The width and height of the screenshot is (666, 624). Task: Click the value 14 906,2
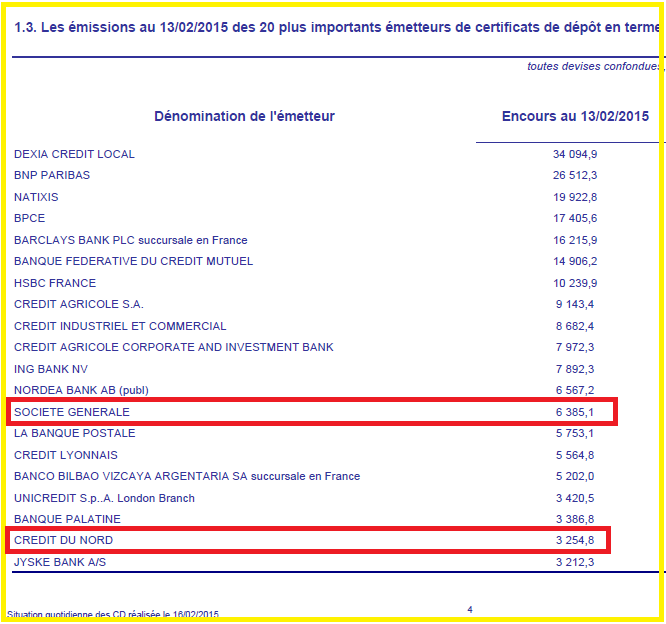point(575,261)
